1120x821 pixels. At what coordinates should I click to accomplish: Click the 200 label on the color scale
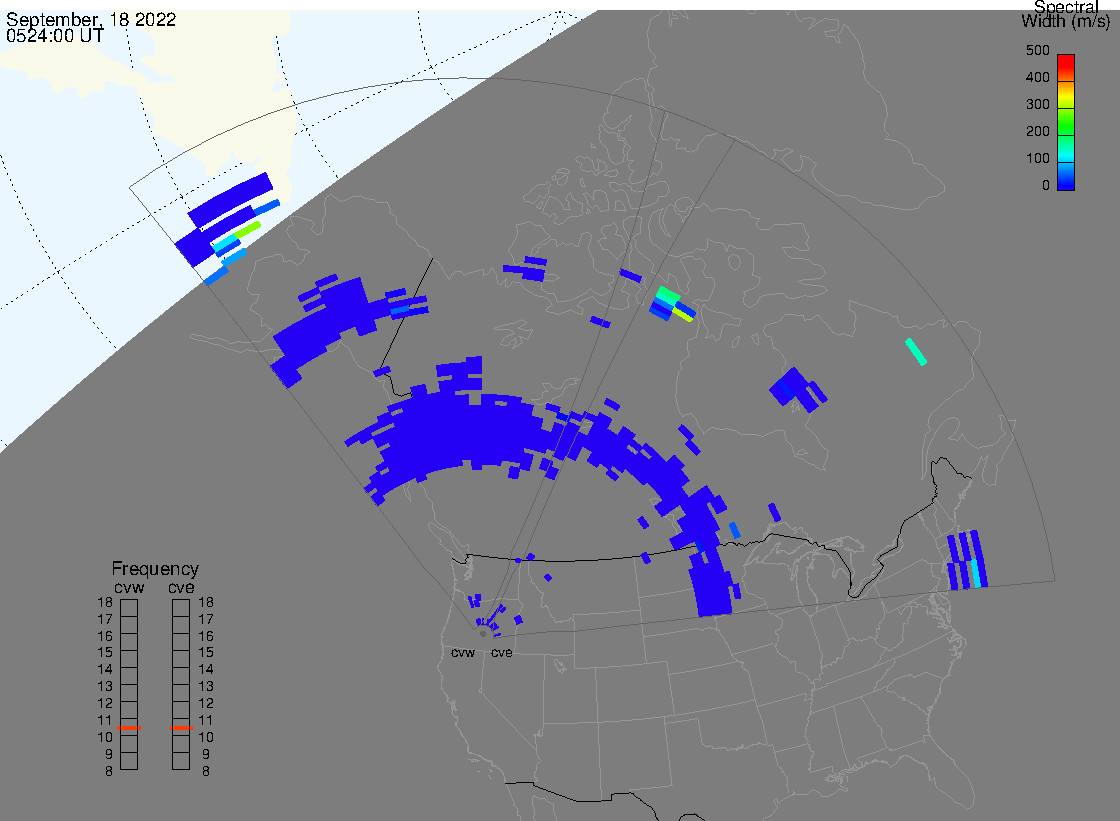click(x=1037, y=131)
